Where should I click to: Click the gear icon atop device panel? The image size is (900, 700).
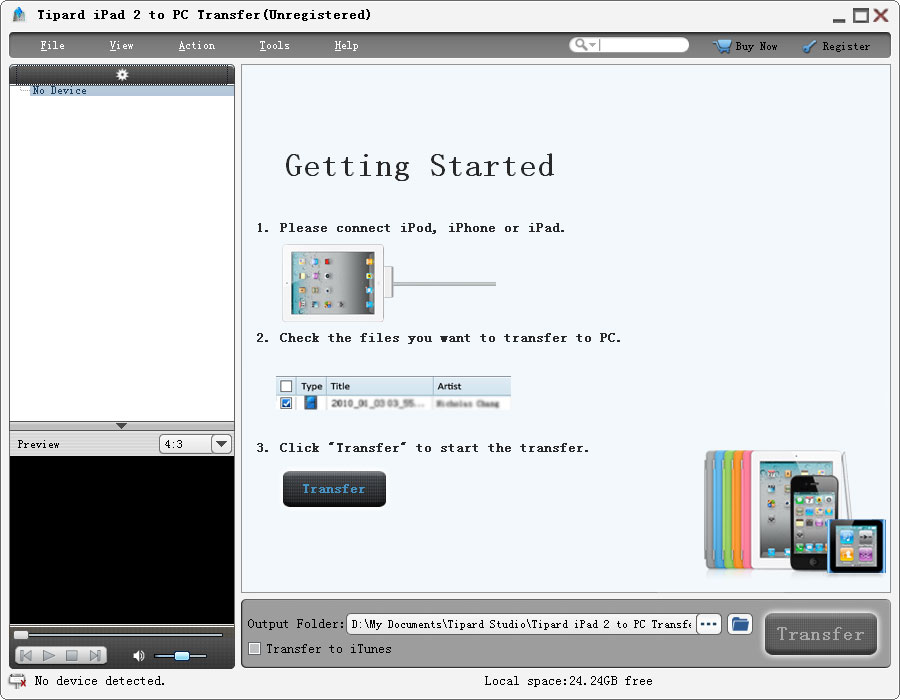pyautogui.click(x=122, y=75)
